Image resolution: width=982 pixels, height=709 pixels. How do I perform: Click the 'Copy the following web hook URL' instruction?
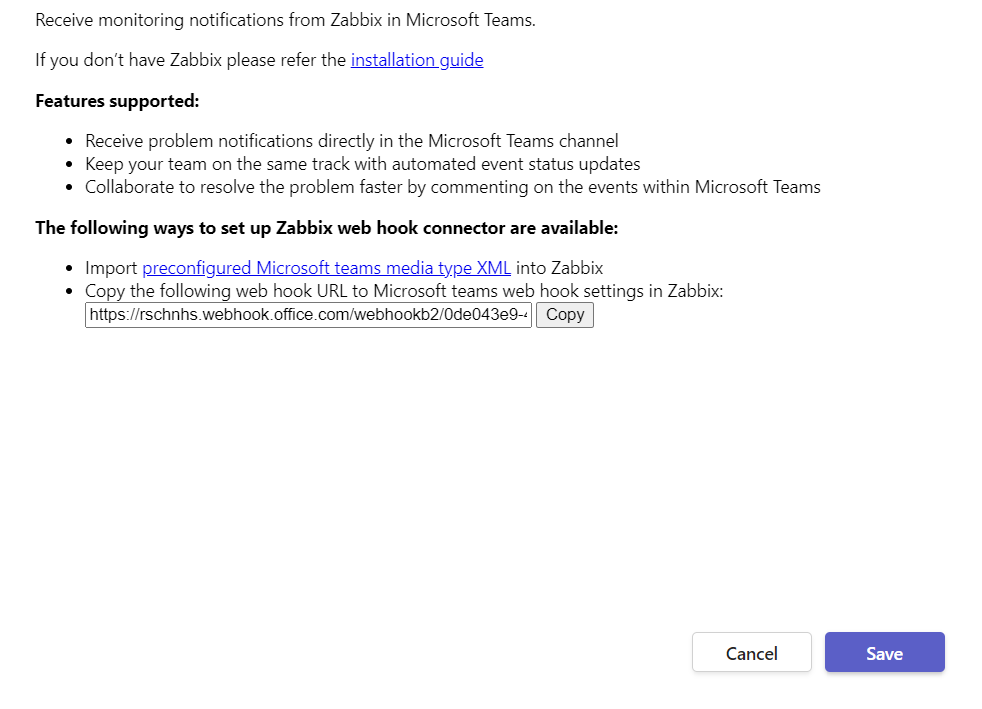(403, 291)
